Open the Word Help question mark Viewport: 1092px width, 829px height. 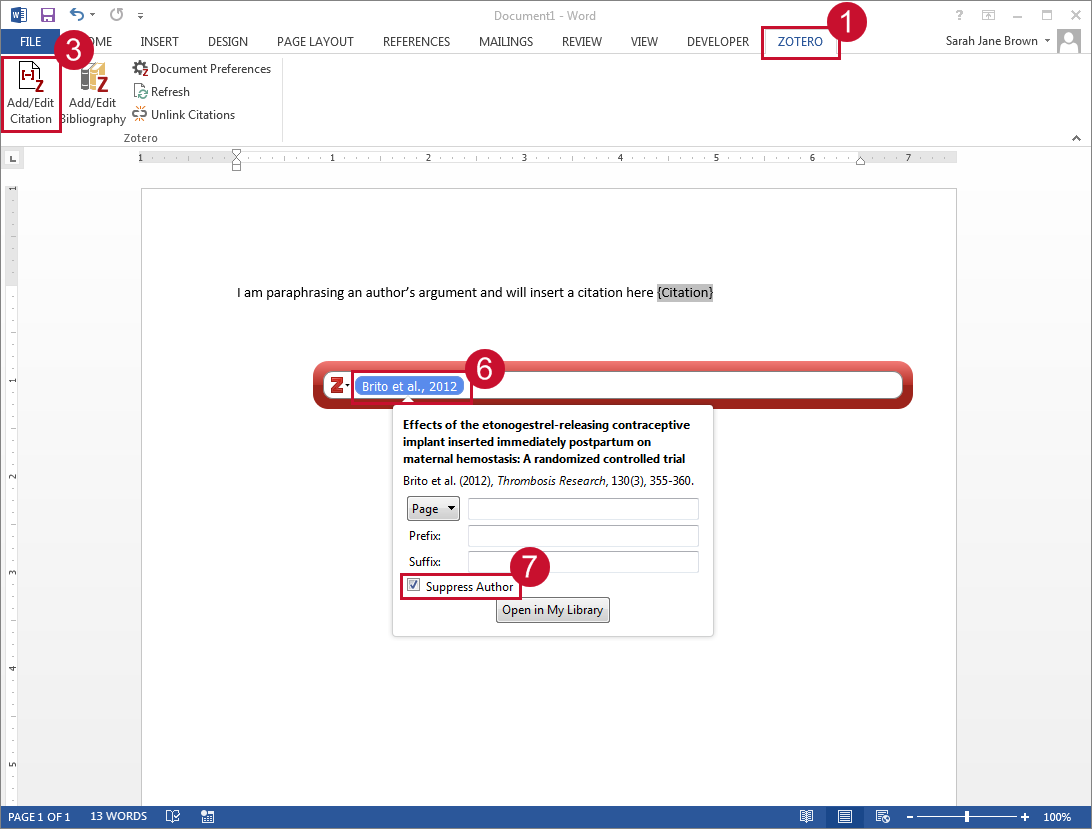(x=959, y=15)
